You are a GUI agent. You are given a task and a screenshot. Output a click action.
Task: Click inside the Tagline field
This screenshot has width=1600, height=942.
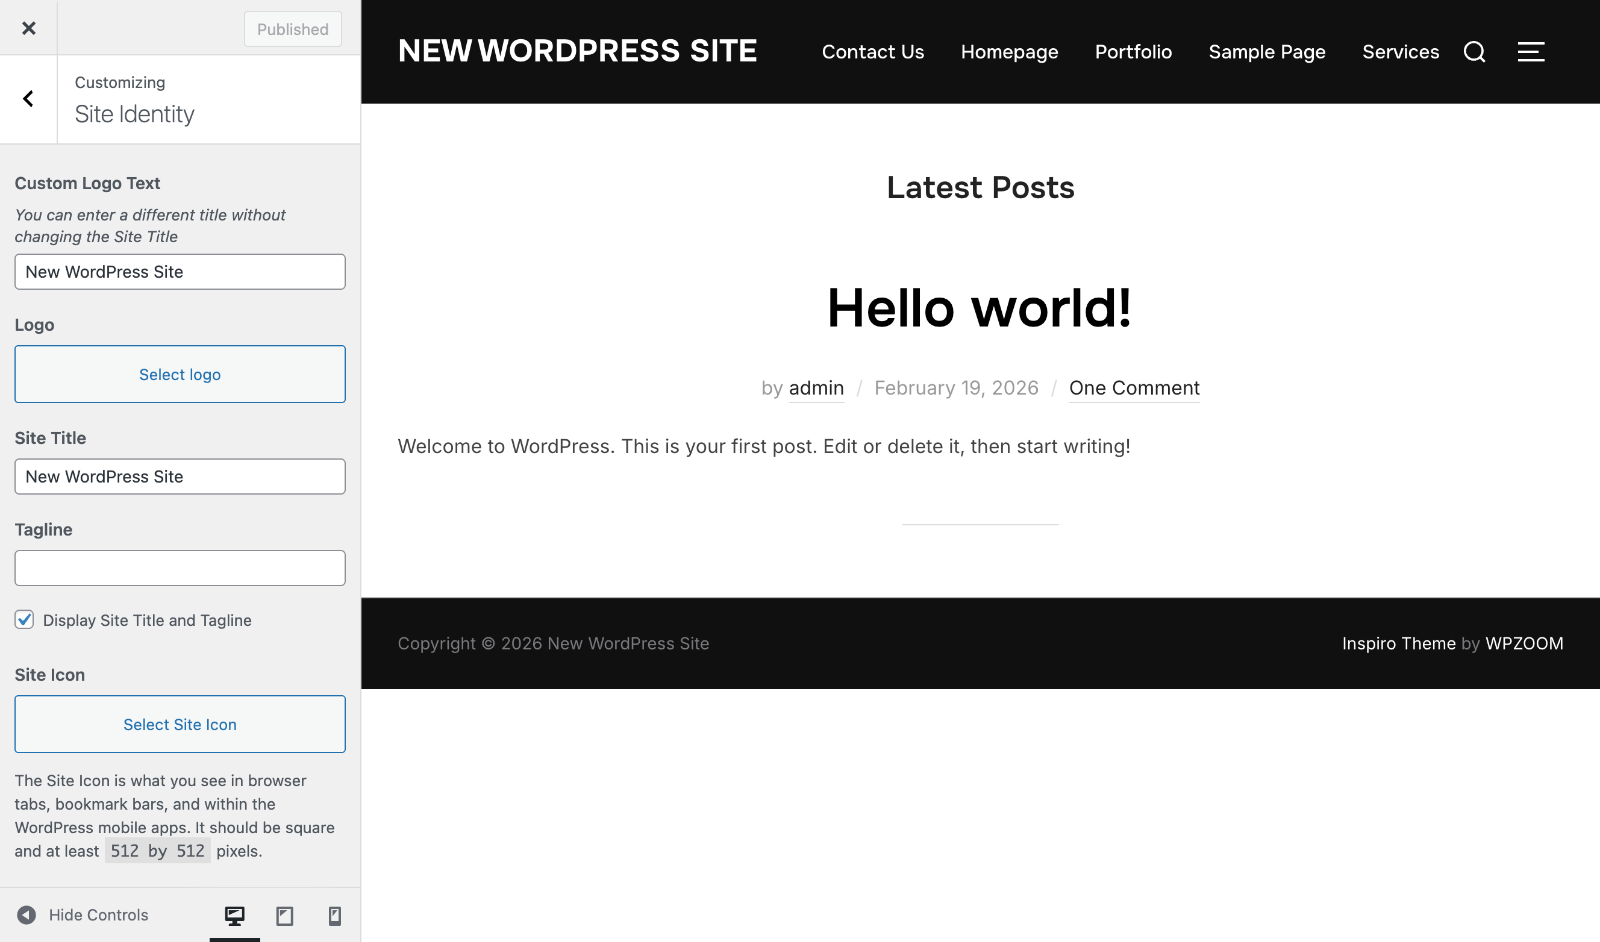(179, 567)
